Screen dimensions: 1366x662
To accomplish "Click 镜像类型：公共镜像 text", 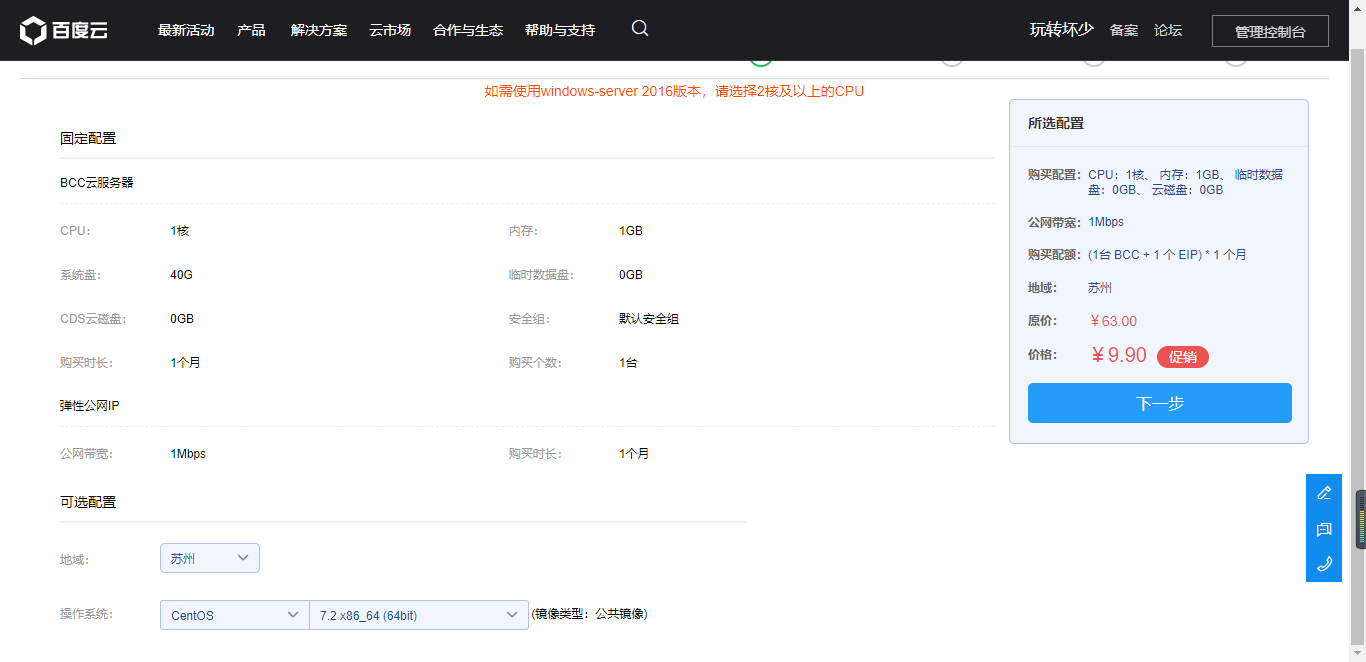I will (590, 614).
